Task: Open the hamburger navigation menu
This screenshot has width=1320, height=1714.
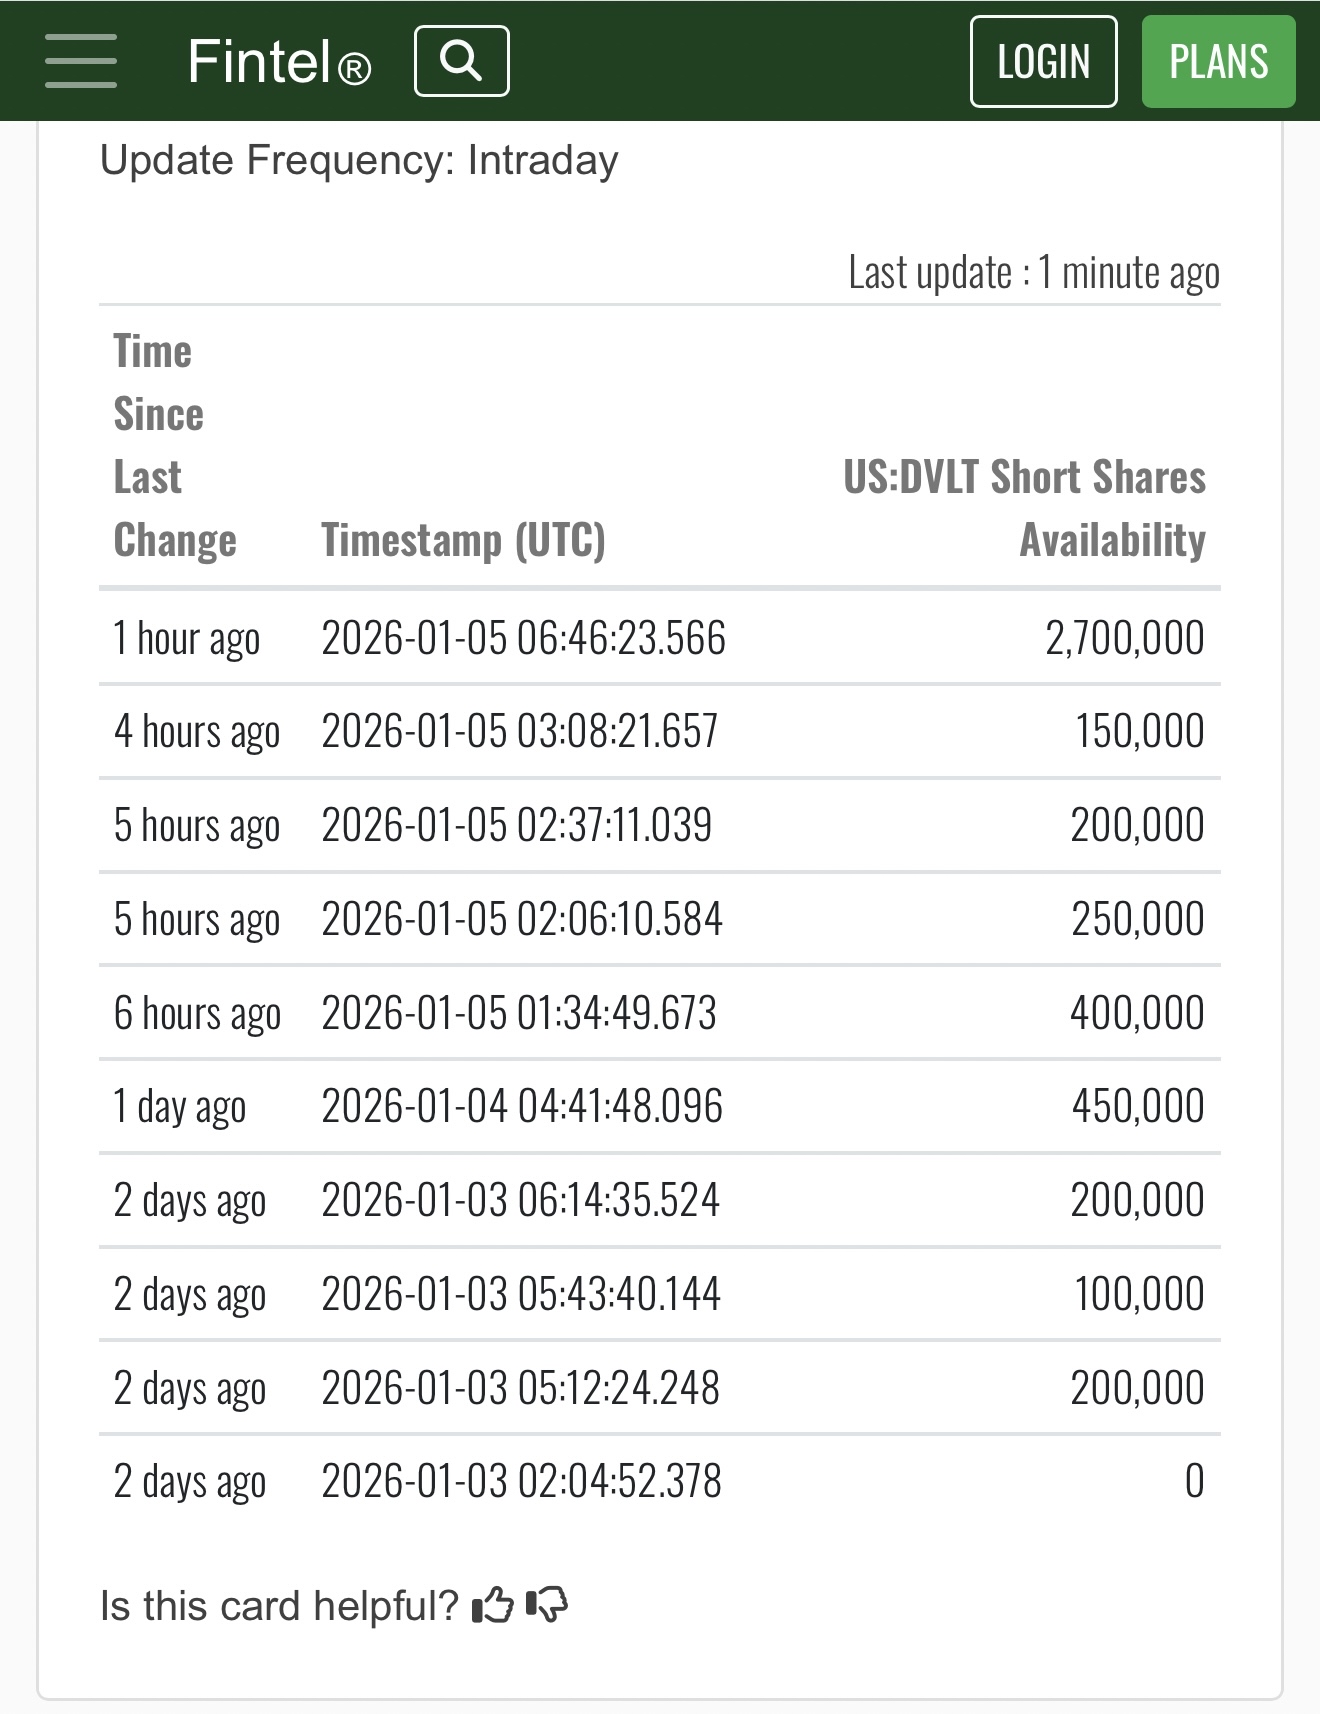Action: point(81,61)
